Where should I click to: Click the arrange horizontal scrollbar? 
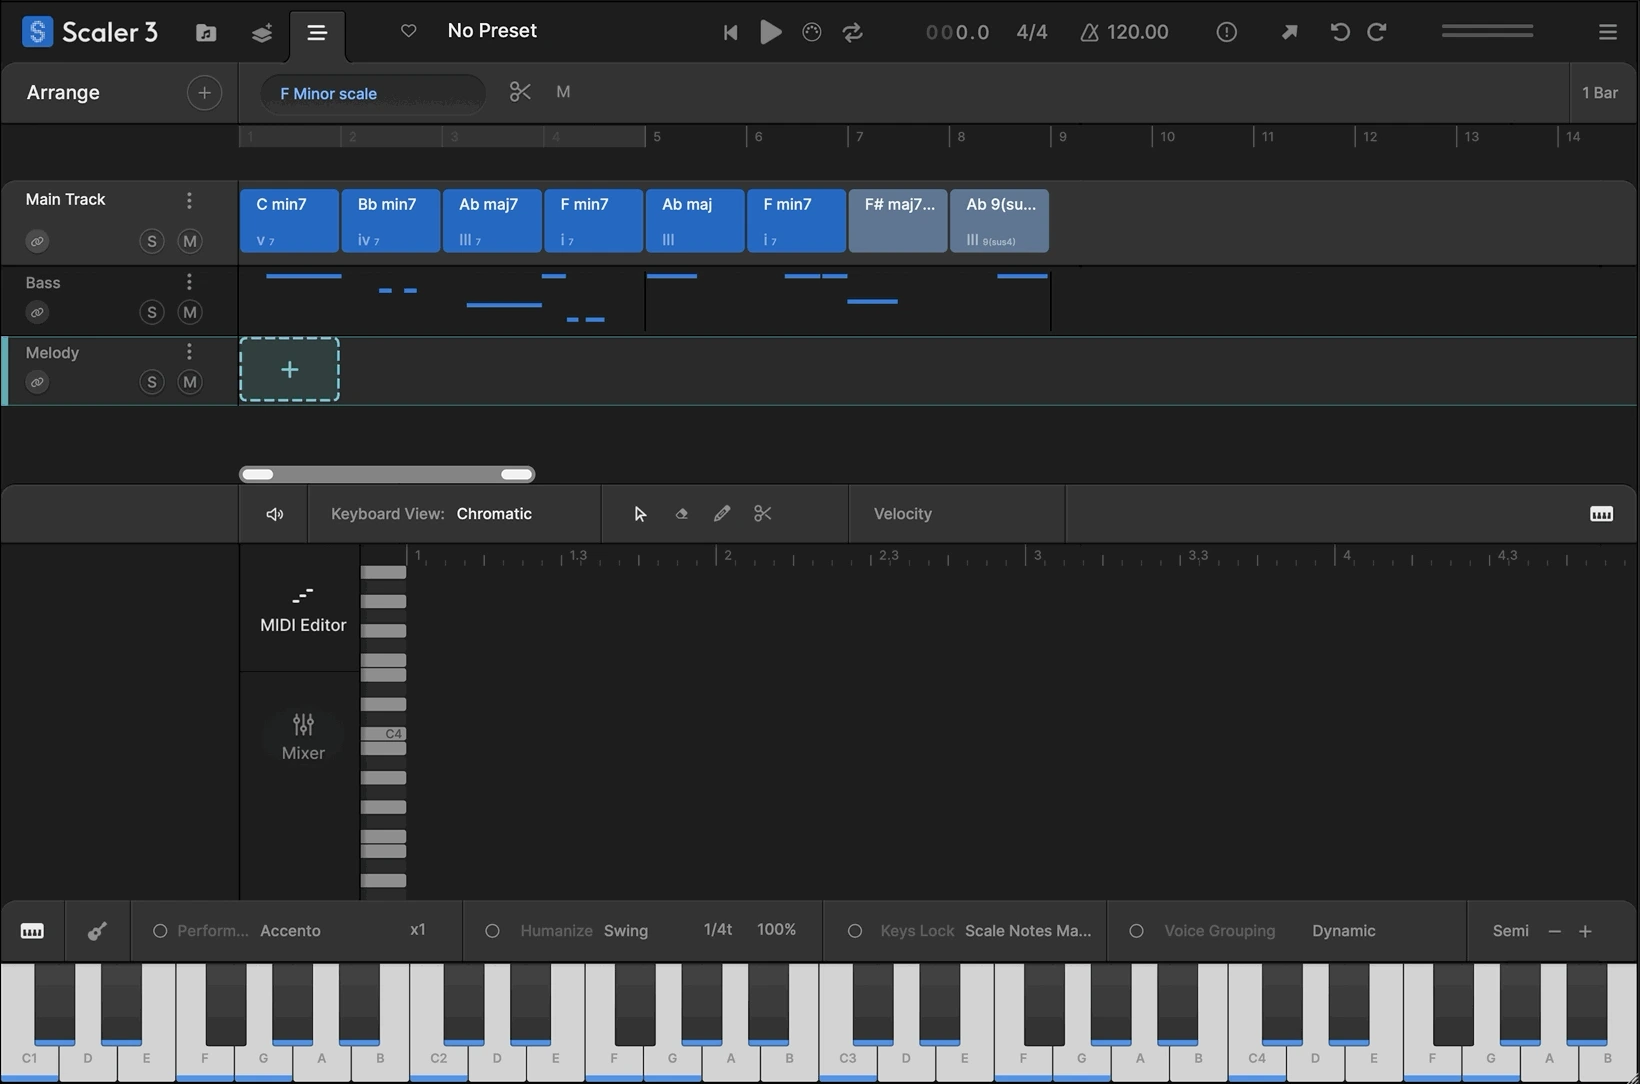[387, 474]
